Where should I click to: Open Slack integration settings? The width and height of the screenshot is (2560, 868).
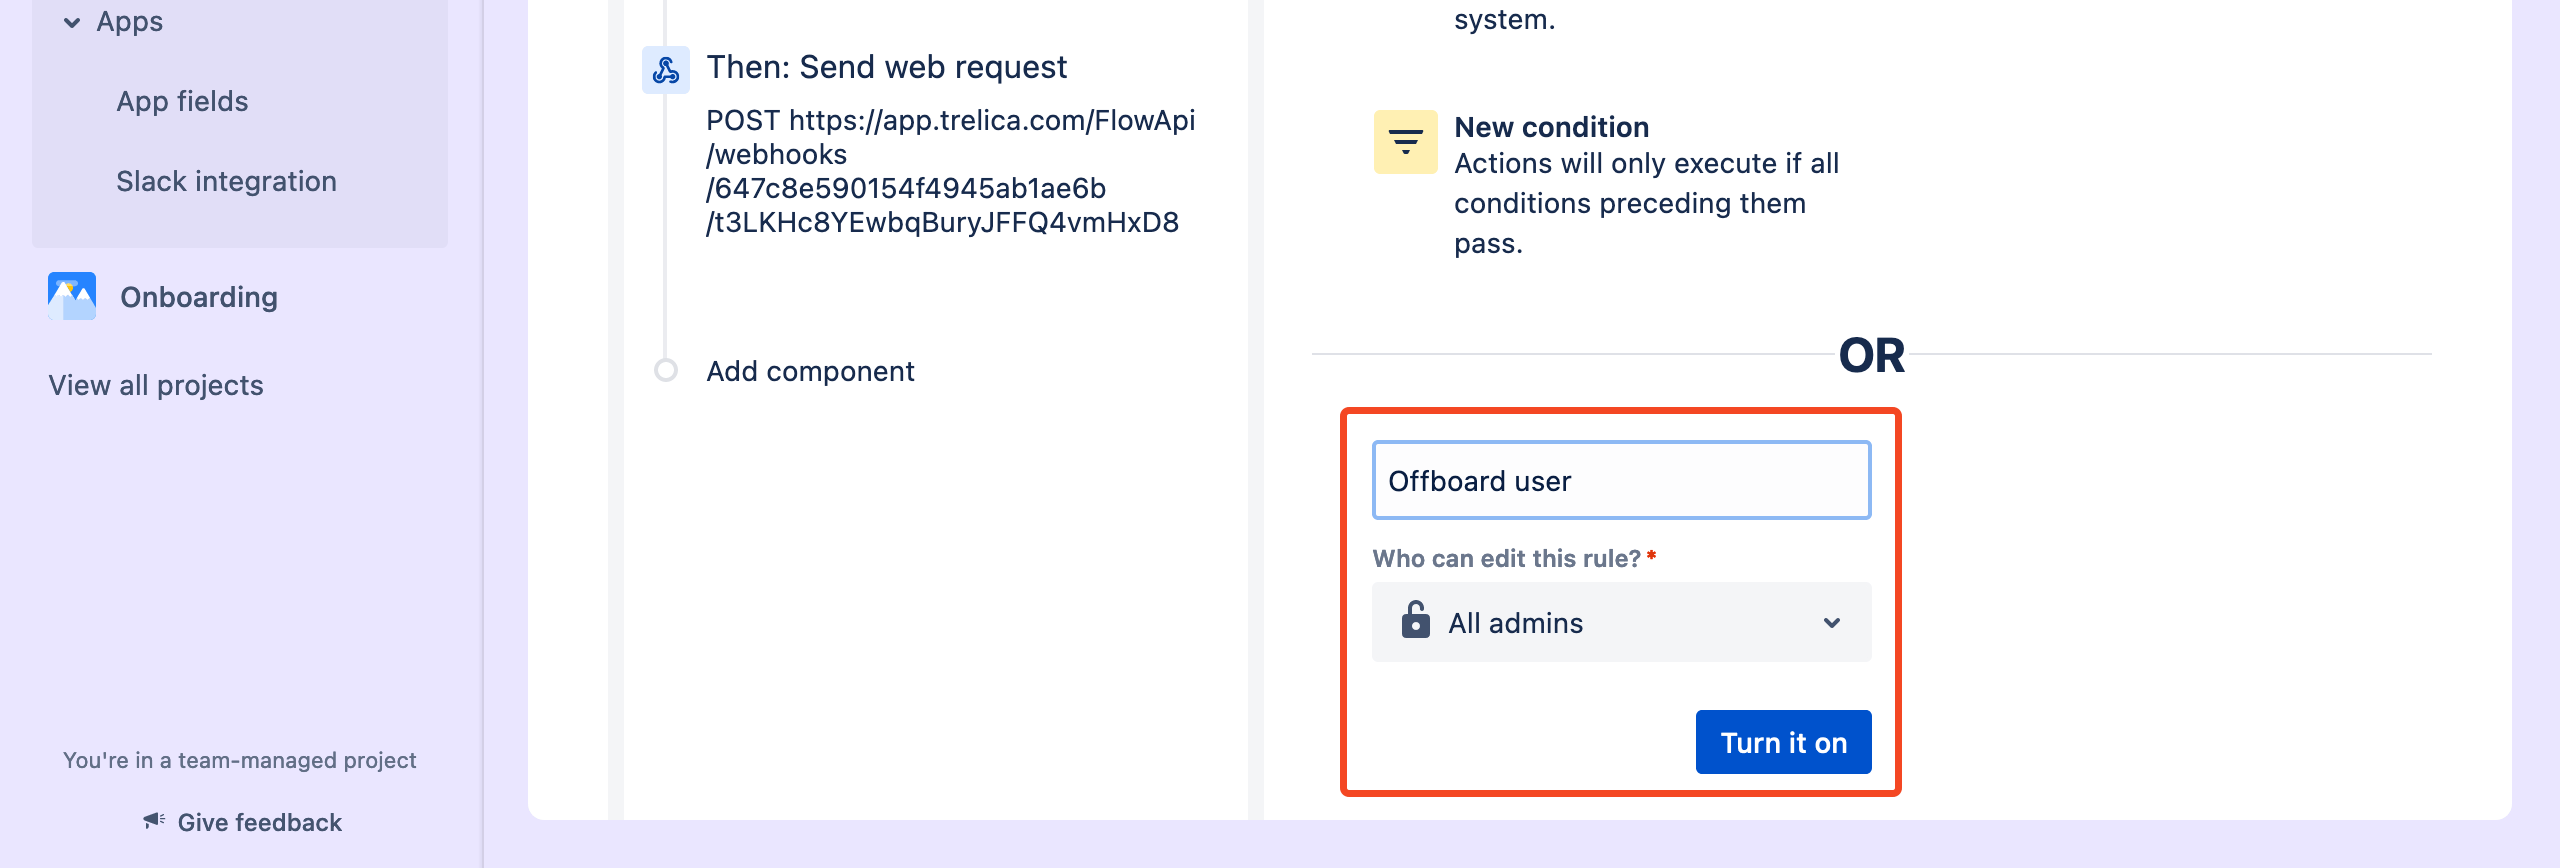(x=226, y=181)
